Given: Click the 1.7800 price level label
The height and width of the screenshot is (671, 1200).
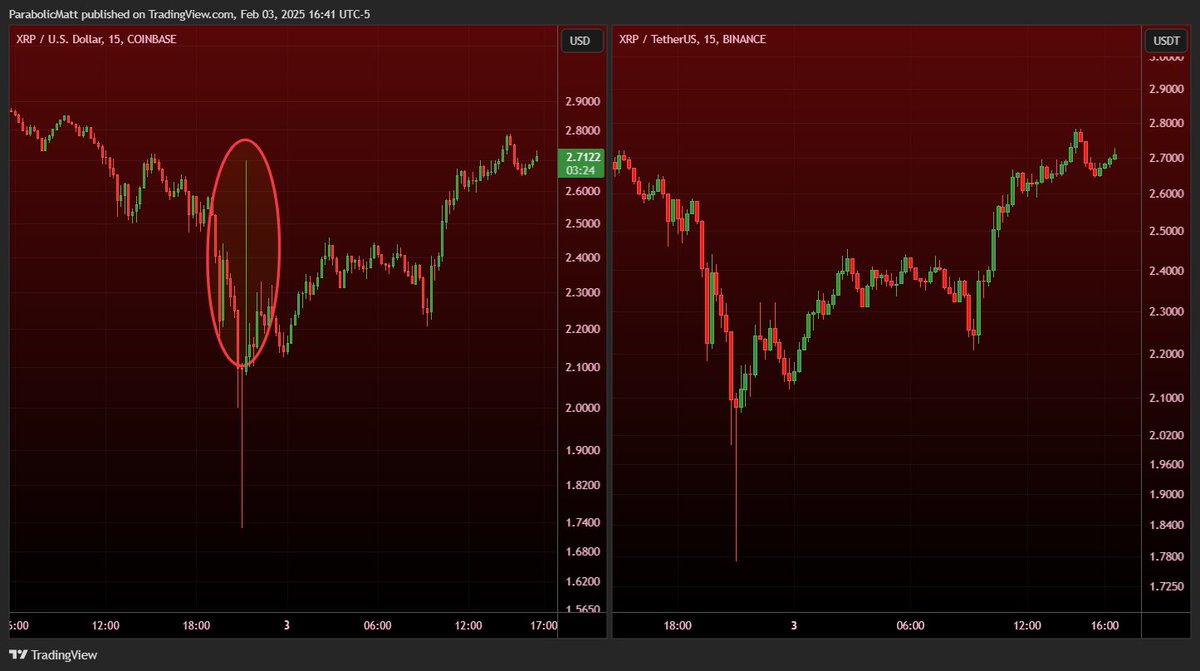Looking at the screenshot, I should point(1168,557).
